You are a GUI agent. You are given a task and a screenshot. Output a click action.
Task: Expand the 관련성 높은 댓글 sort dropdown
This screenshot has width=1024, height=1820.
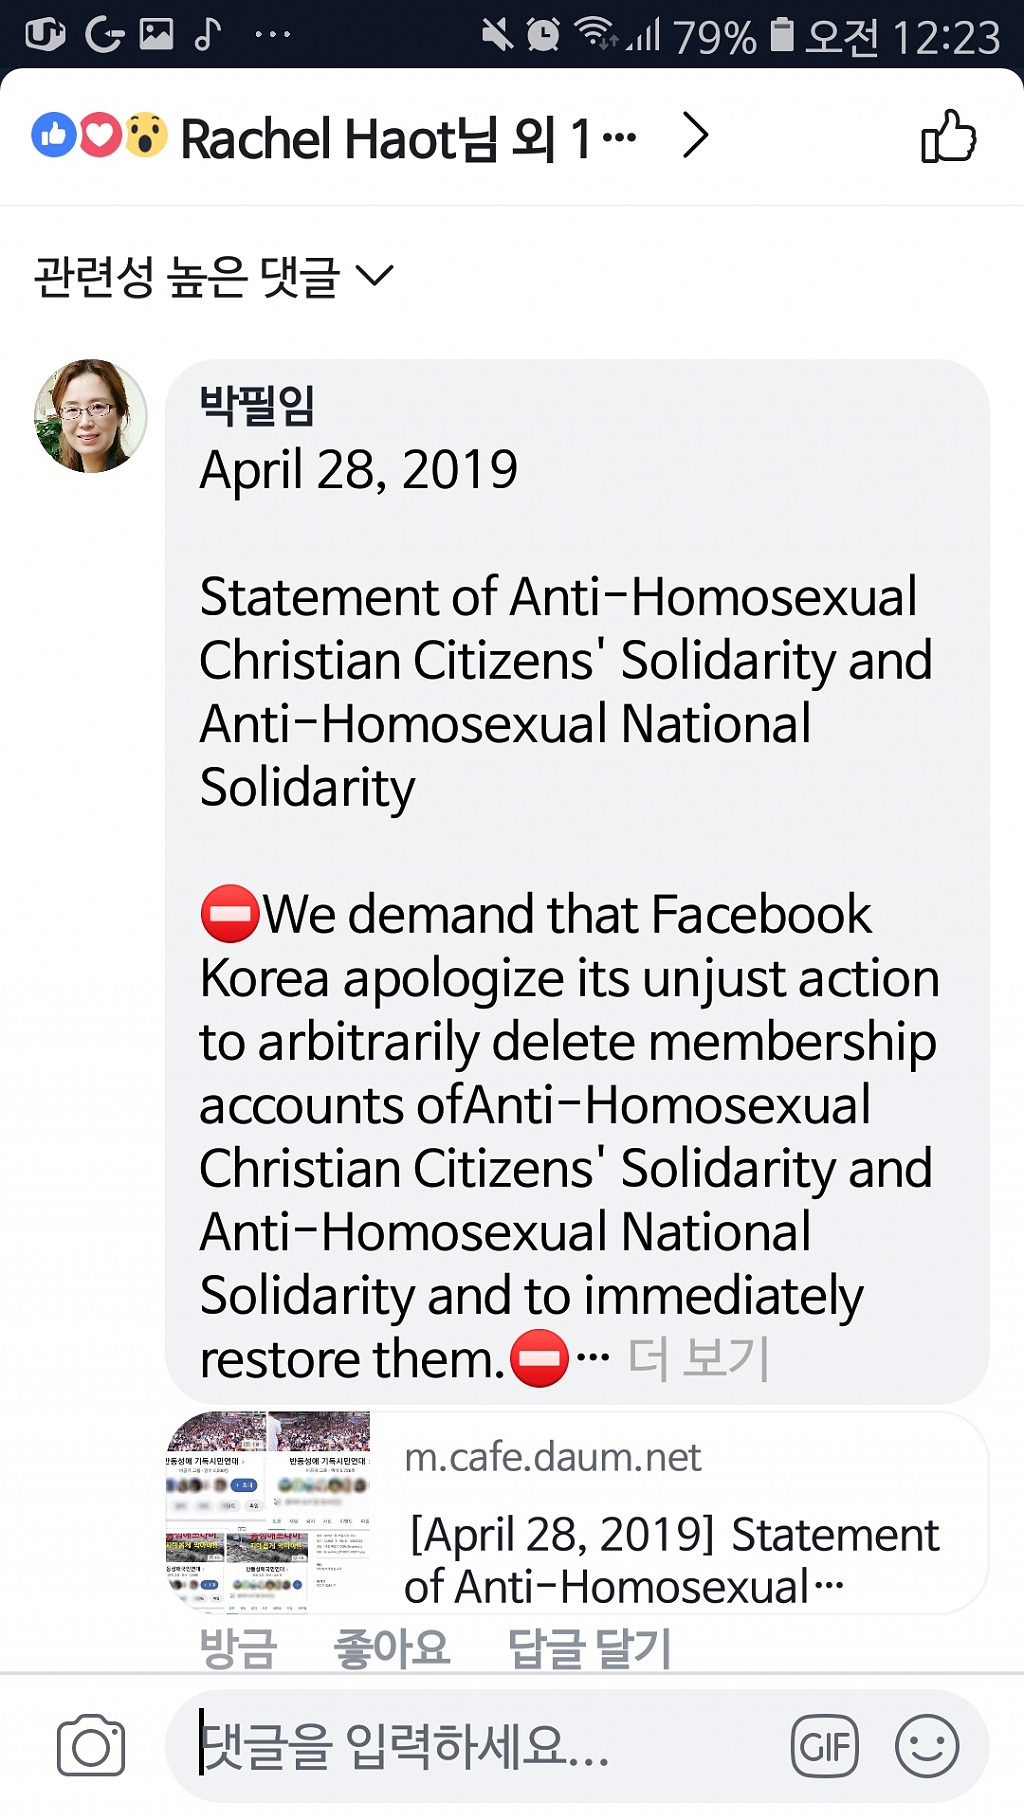click(x=215, y=276)
